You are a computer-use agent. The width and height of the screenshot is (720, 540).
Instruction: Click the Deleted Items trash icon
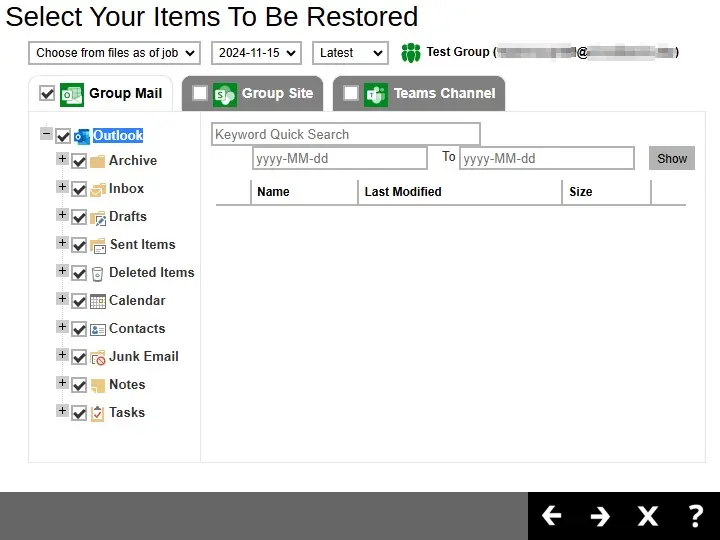point(98,273)
